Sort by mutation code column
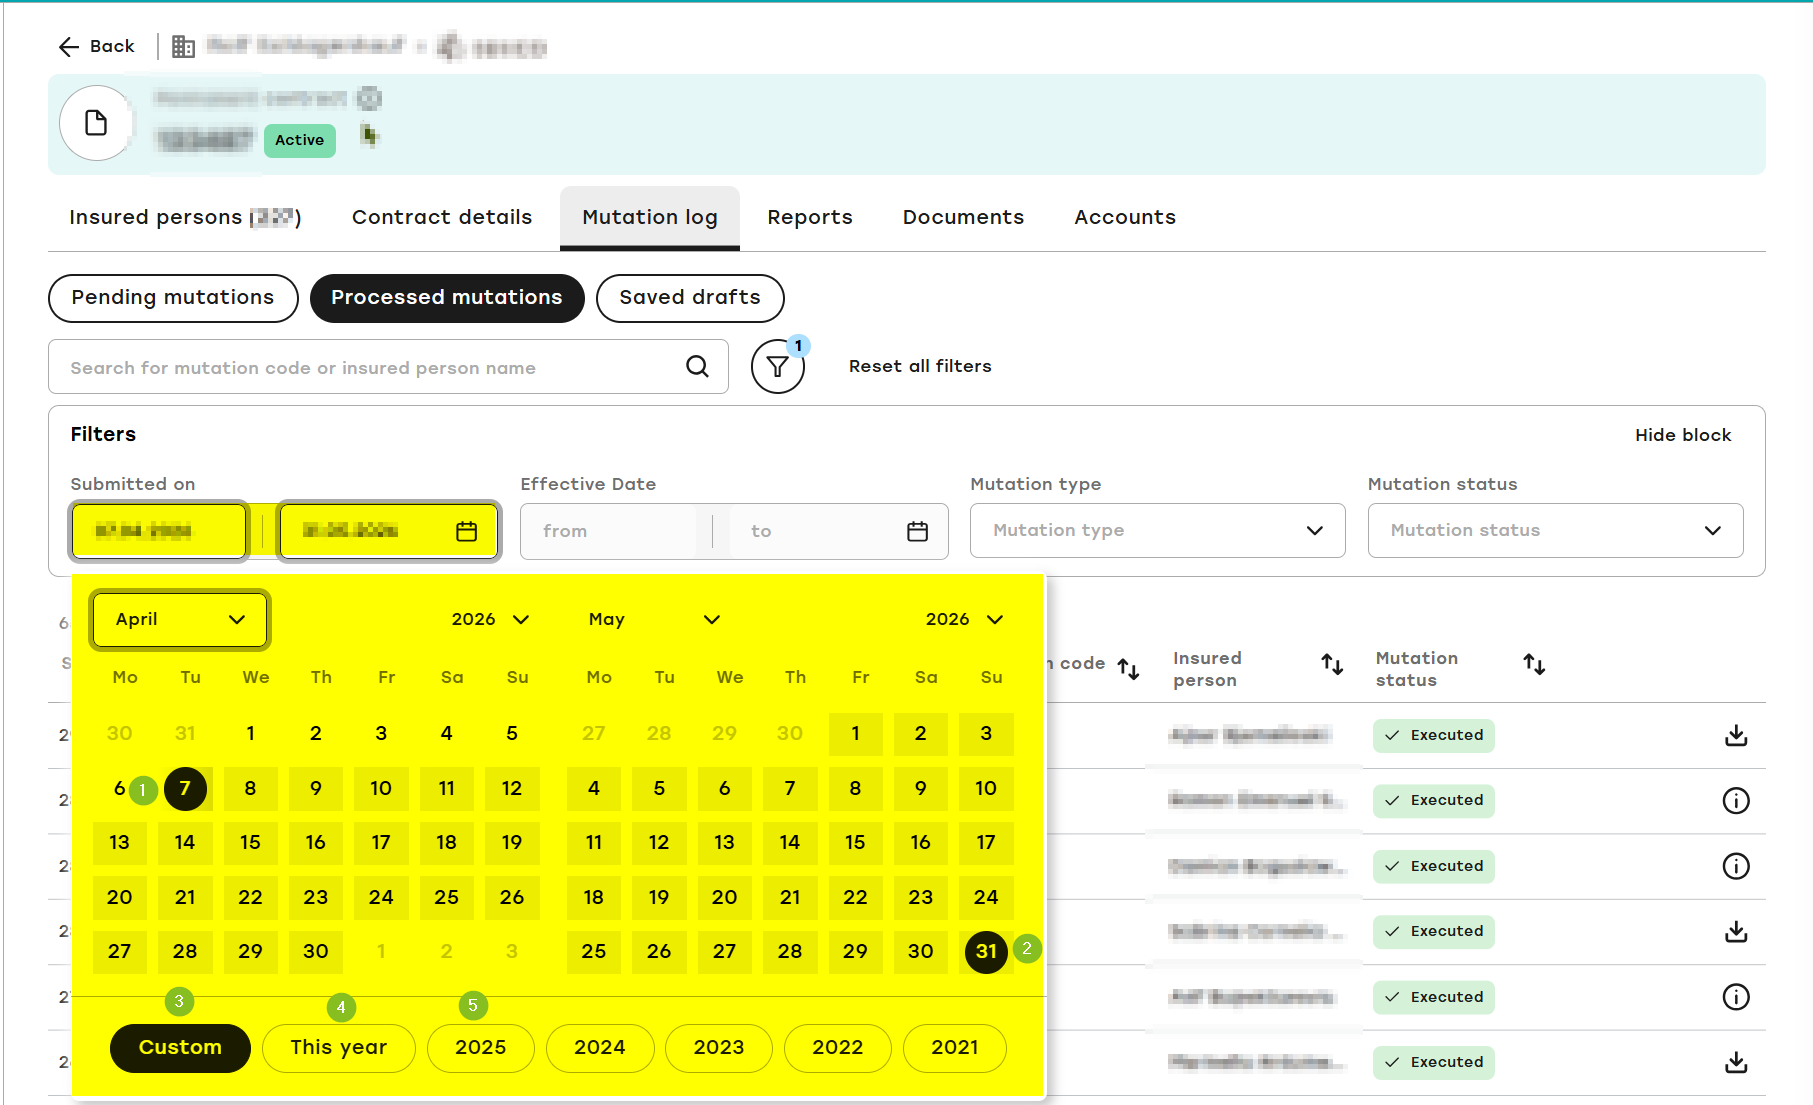The width and height of the screenshot is (1813, 1105). click(1128, 668)
